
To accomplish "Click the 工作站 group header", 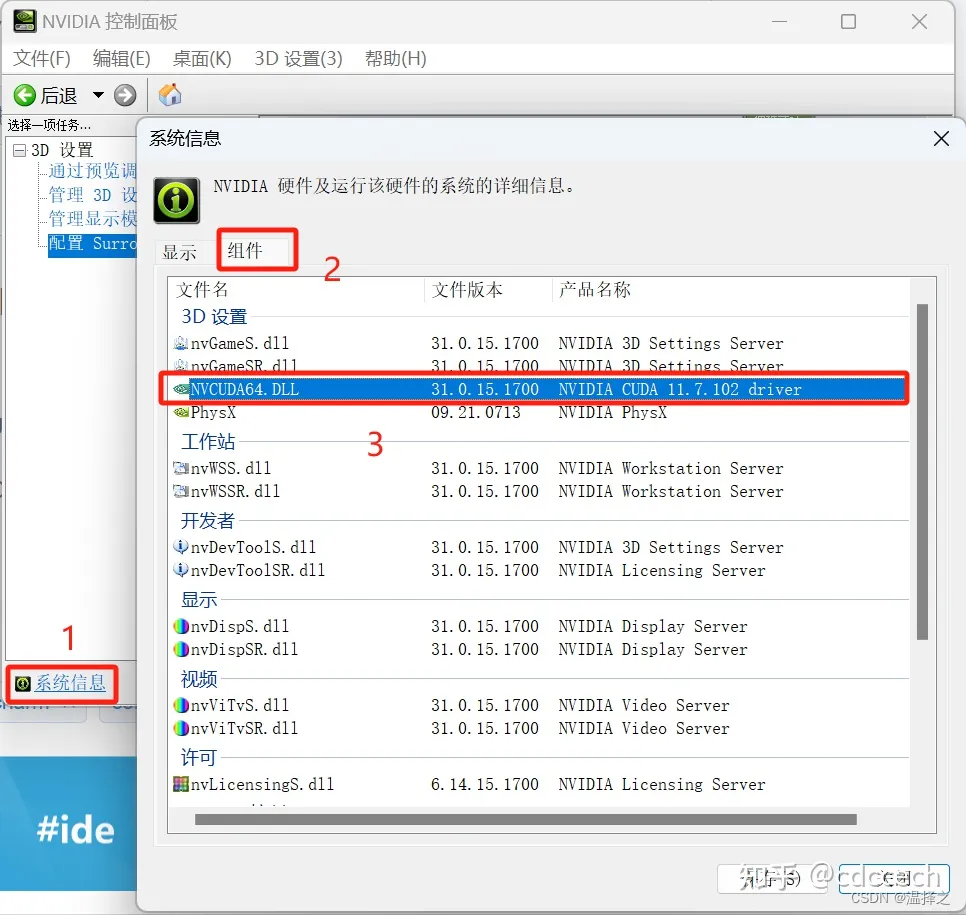I will coord(208,441).
